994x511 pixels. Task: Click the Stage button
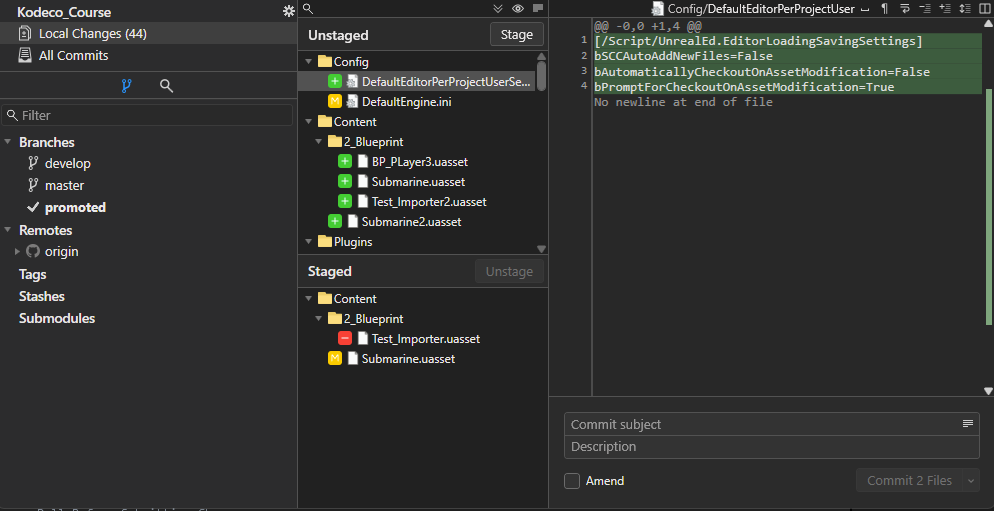coord(517,35)
